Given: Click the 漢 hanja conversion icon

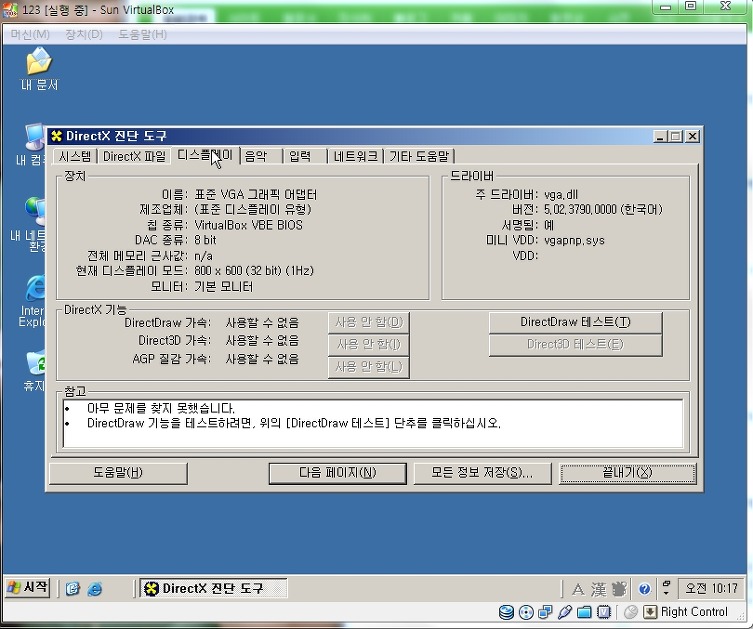Looking at the screenshot, I should coord(599,589).
